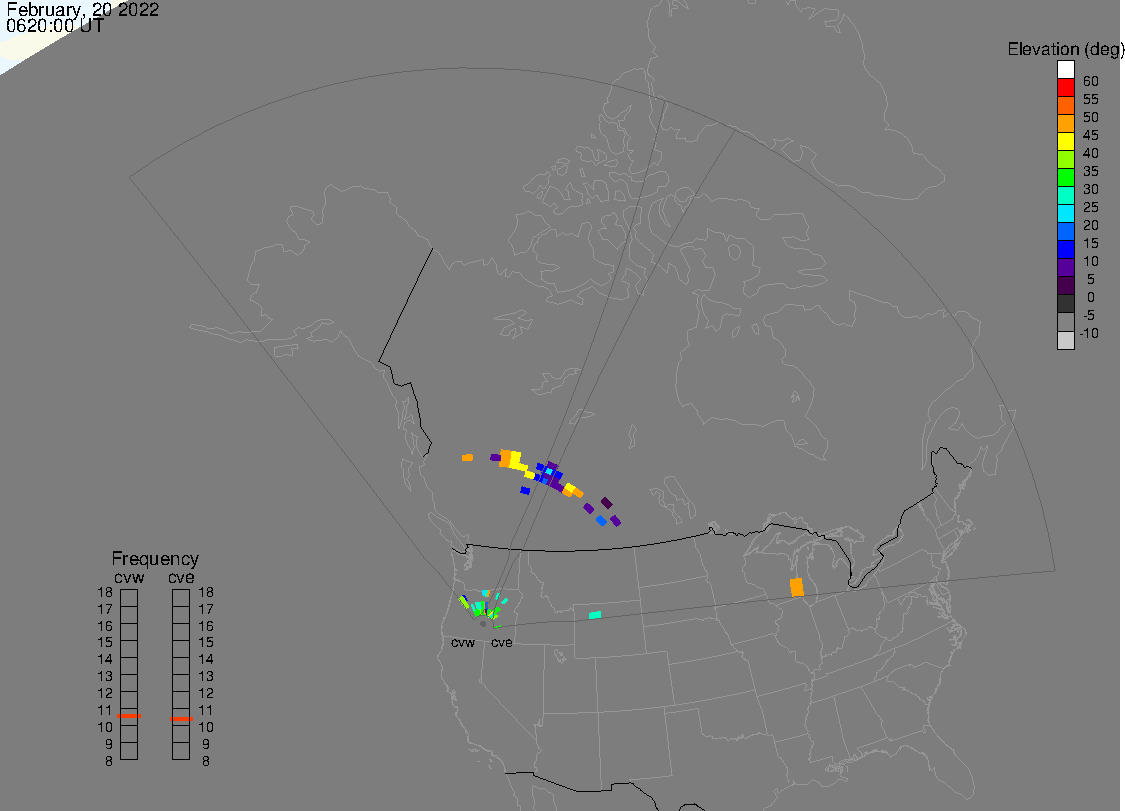This screenshot has height=811, width=1125.
Task: Click the radar station dot above the cvw label
Action: (x=483, y=624)
